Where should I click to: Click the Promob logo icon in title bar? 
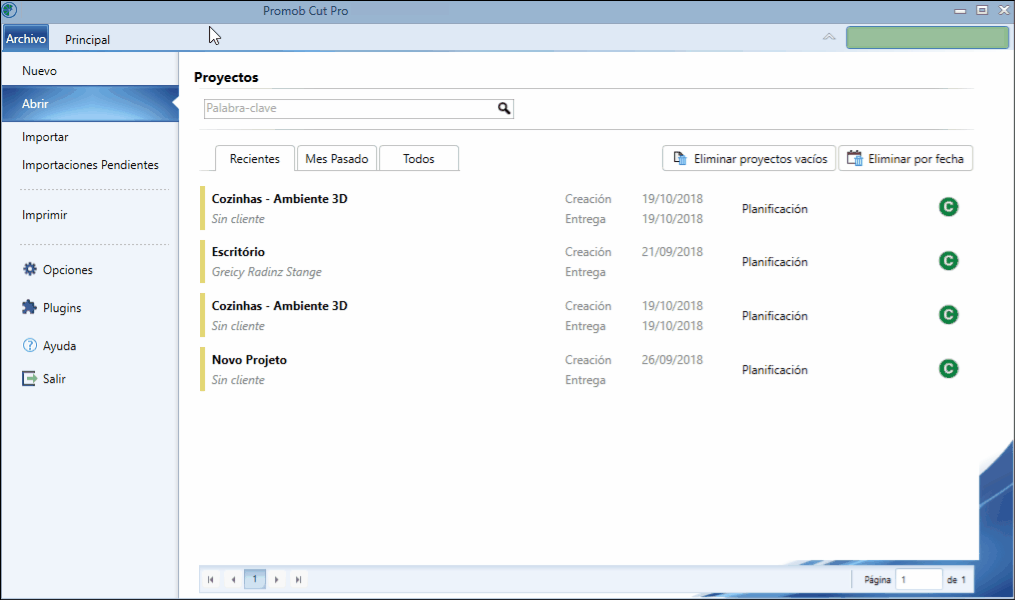point(9,10)
